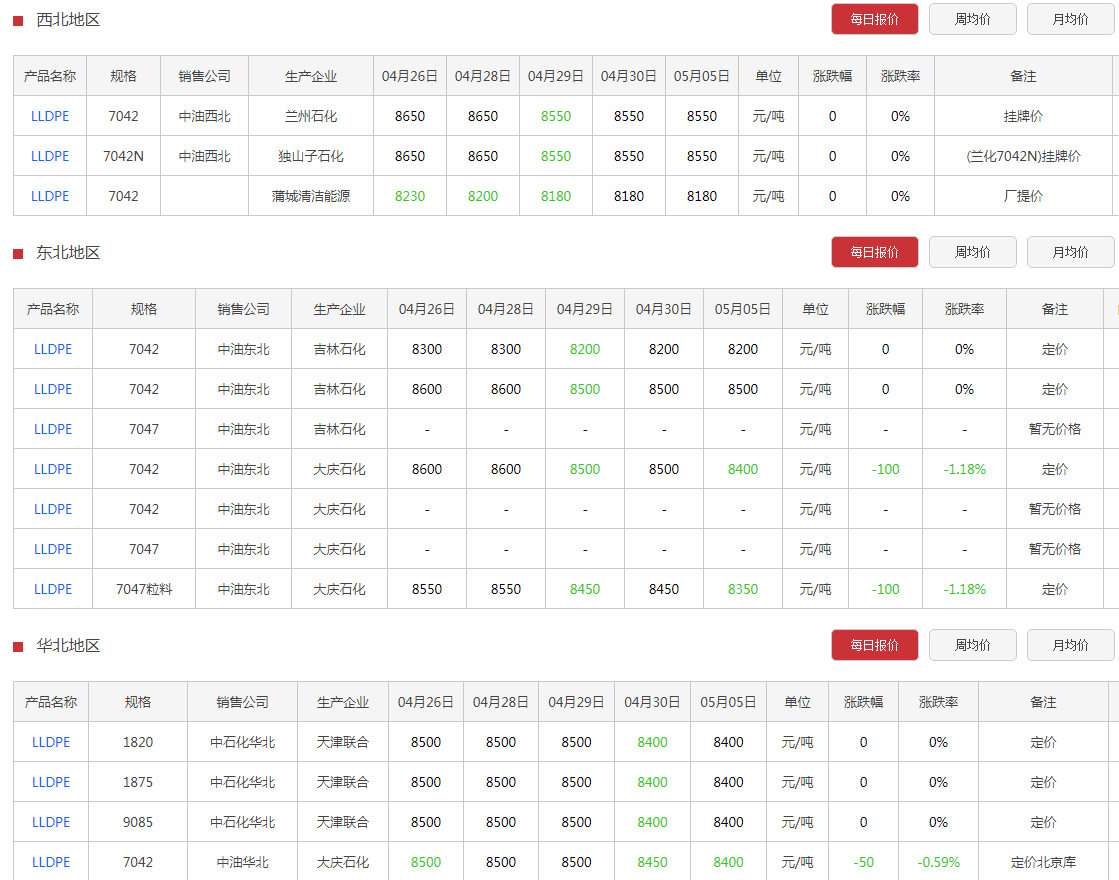Image resolution: width=1119 pixels, height=880 pixels.
Task: Open 周均价 for 华北地区
Action: click(x=973, y=645)
